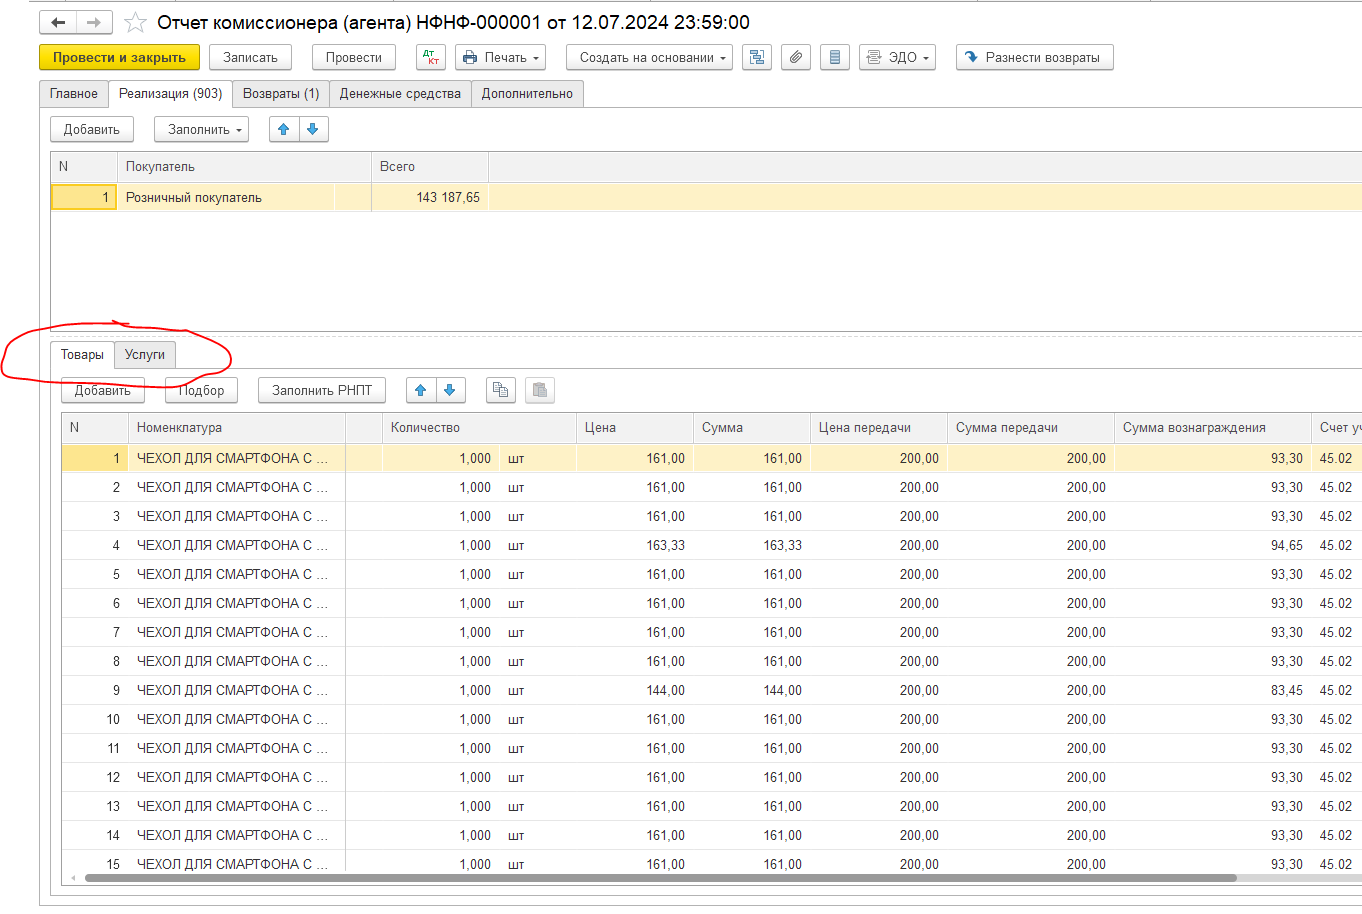
Task: Move goods row down using arrow near Заполнить РНПТ
Action: 450,390
